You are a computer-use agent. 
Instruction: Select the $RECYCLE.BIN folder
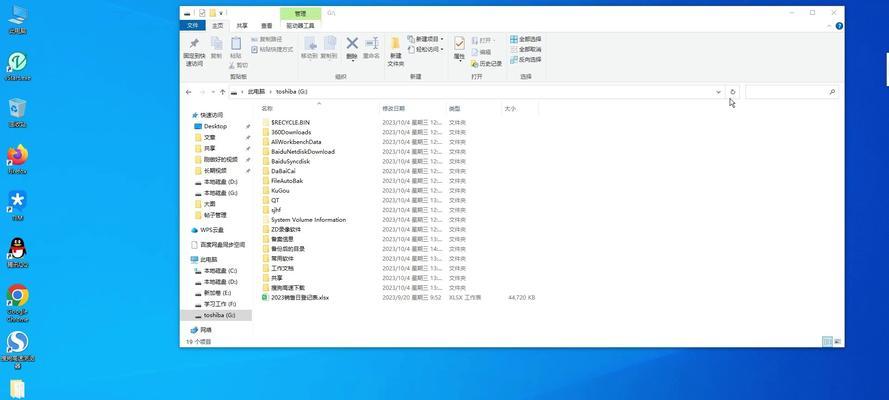tap(290, 122)
